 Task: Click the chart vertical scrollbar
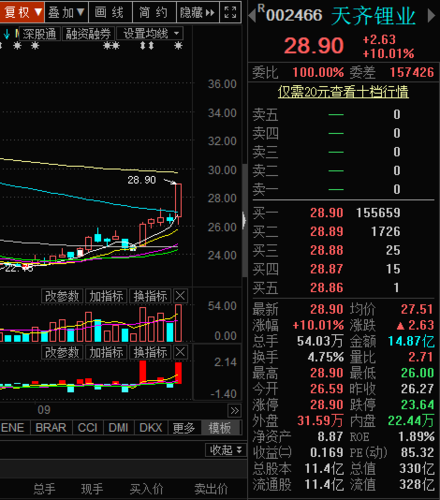(x=245, y=220)
